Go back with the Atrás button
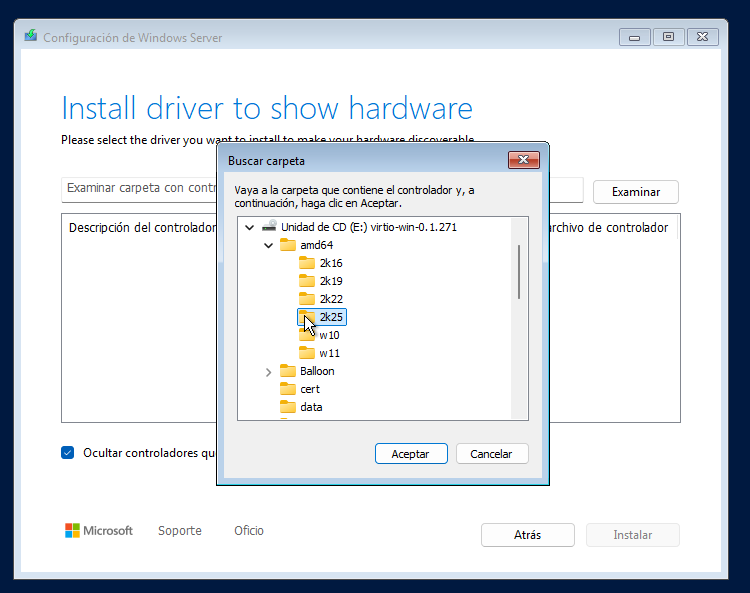The image size is (750, 593). tap(527, 535)
